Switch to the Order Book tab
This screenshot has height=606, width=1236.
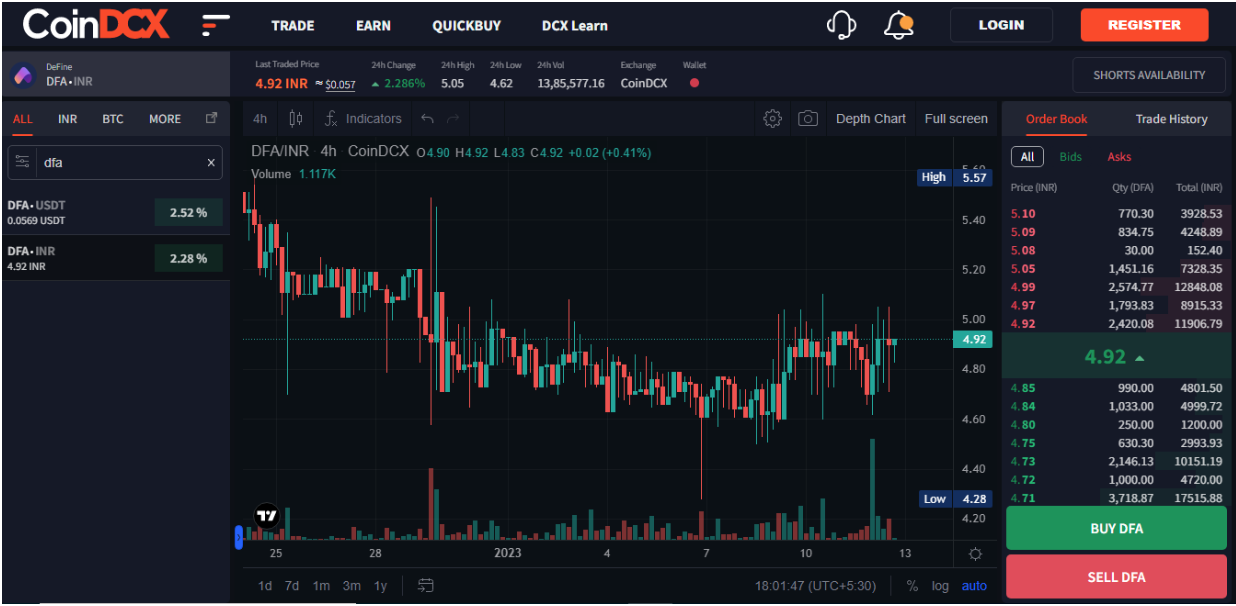click(x=1056, y=119)
